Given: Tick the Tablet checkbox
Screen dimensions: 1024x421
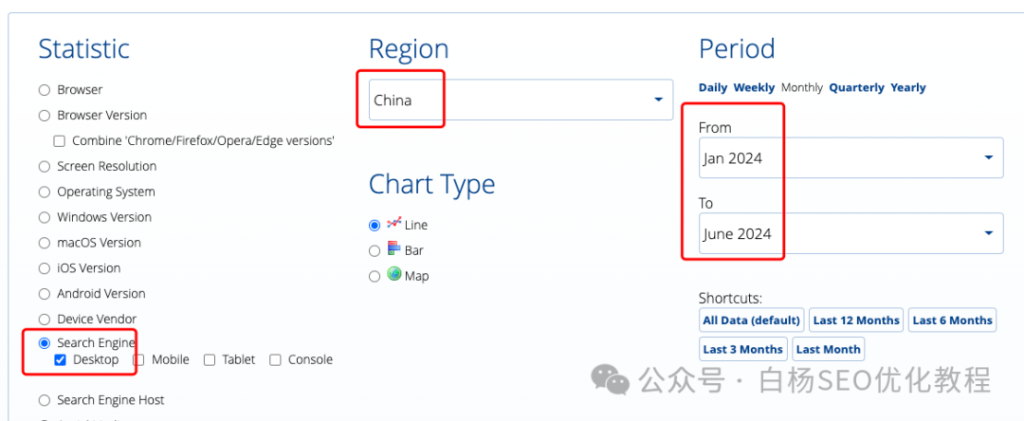Looking at the screenshot, I should click(209, 360).
